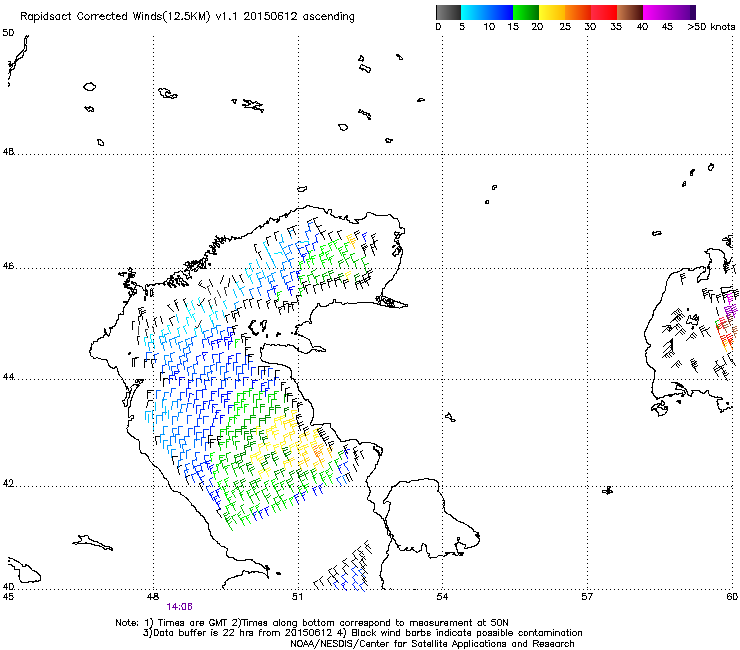Click the '>50 knots' legend label
The height and width of the screenshot is (650, 740).
pos(711,27)
